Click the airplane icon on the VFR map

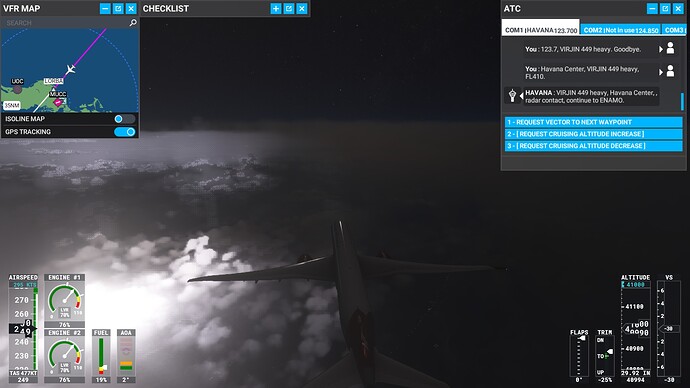[x=70, y=69]
